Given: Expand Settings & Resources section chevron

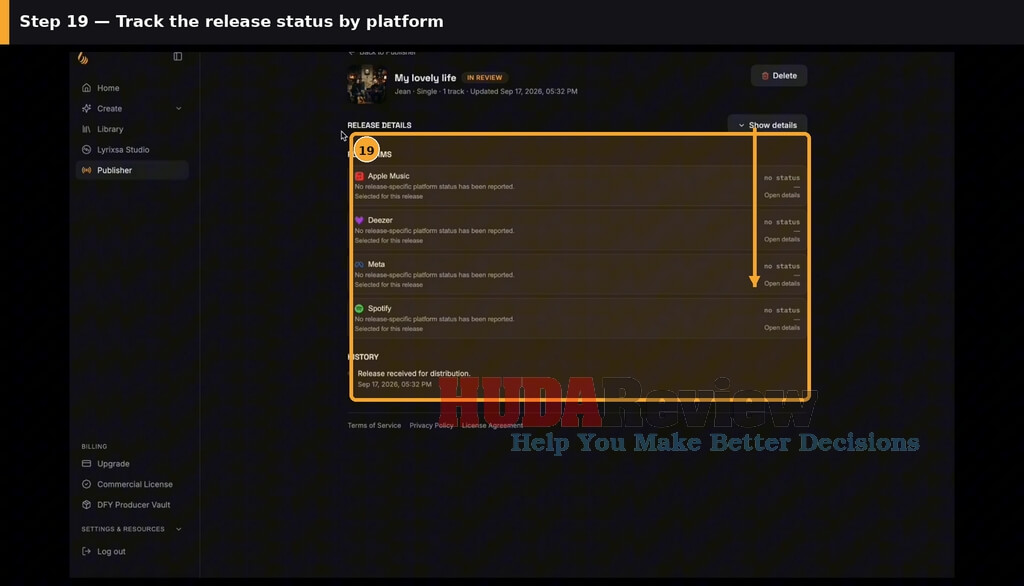Looking at the screenshot, I should click(x=178, y=529).
